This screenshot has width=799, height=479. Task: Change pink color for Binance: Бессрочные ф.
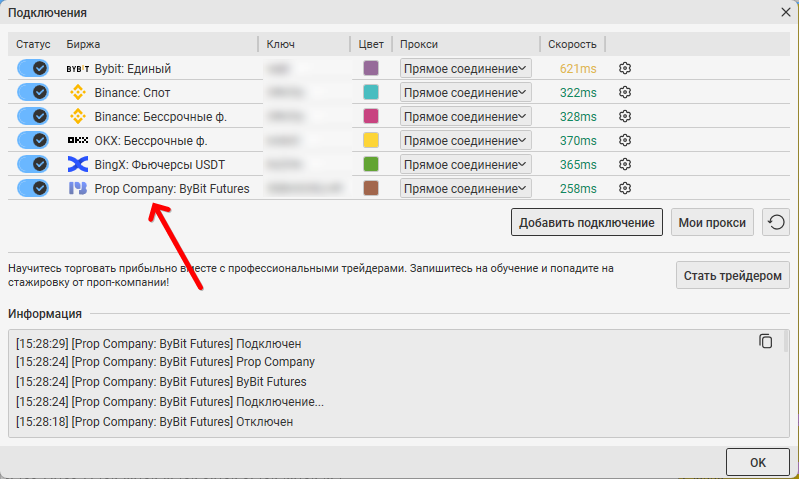371,116
